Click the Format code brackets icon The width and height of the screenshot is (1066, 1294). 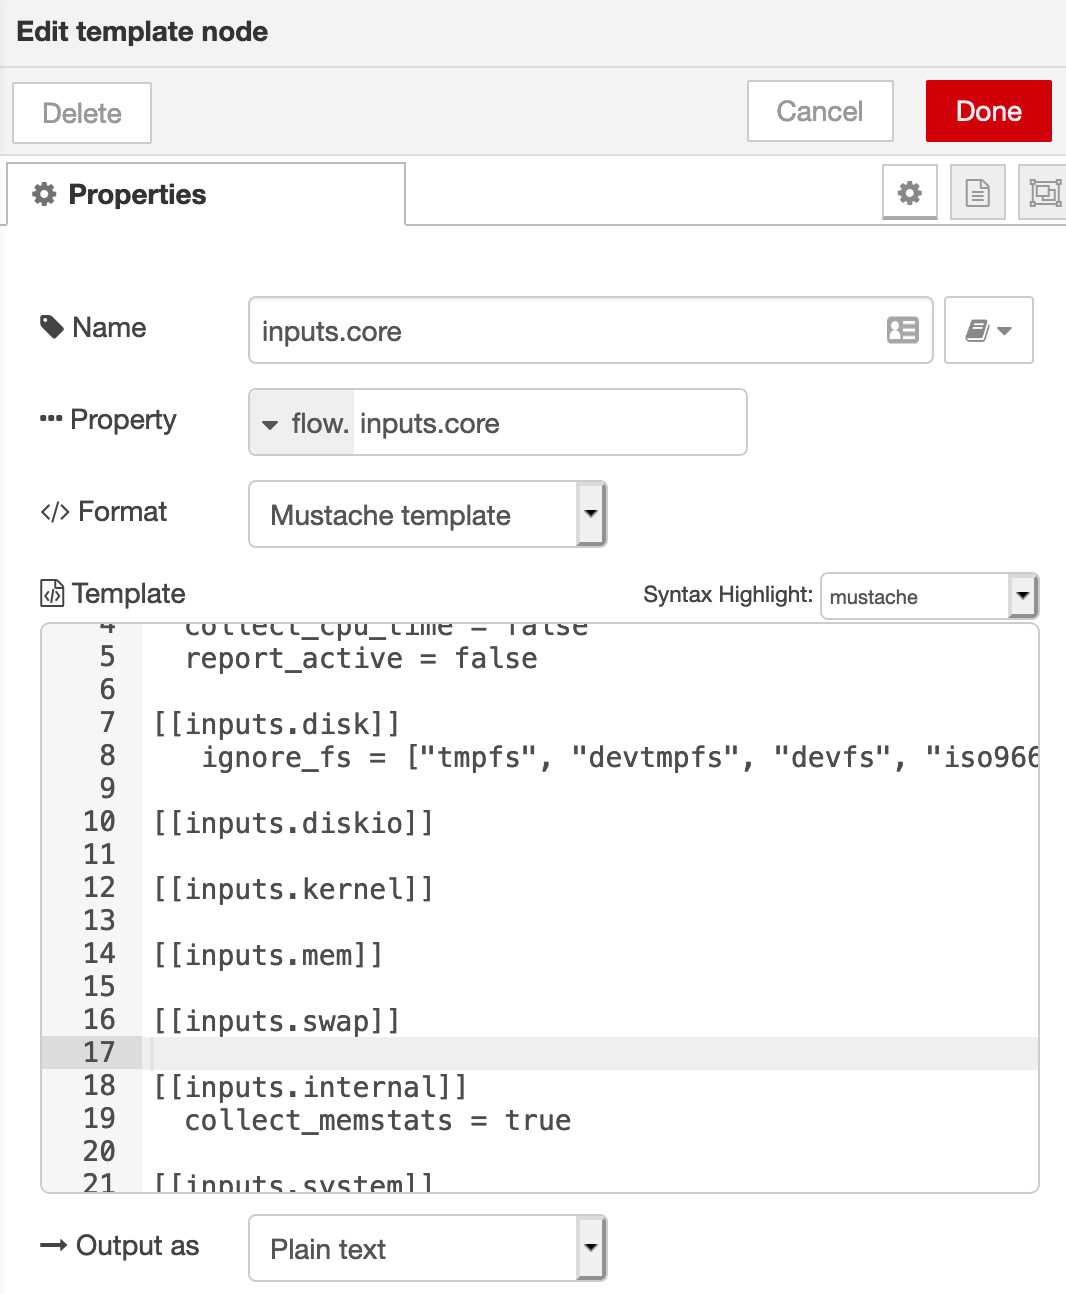click(54, 512)
